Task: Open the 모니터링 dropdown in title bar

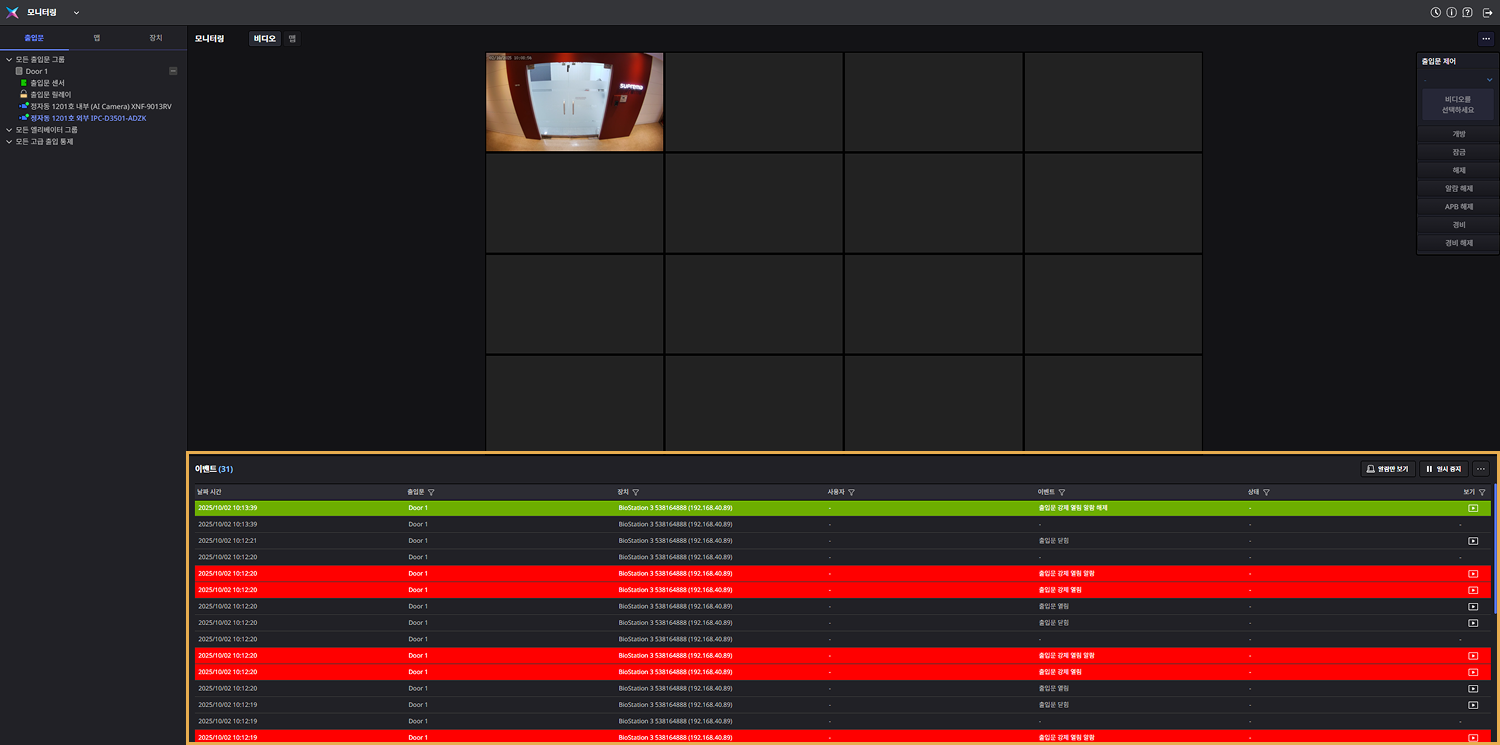Action: pyautogui.click(x=77, y=13)
